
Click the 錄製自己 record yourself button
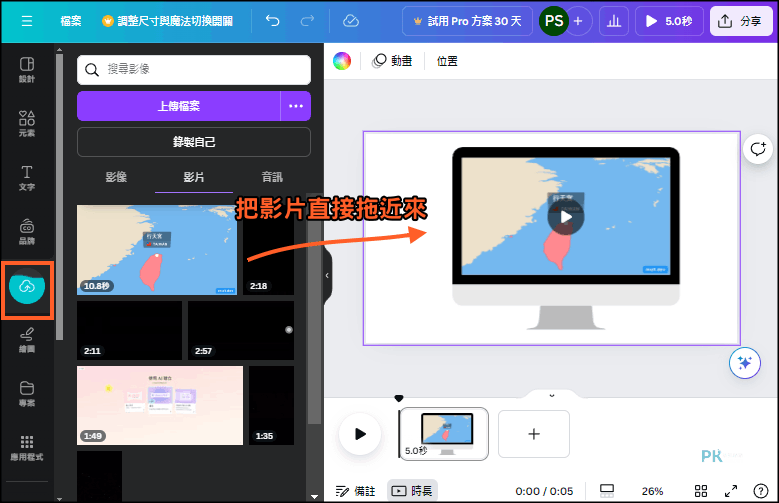(x=194, y=142)
